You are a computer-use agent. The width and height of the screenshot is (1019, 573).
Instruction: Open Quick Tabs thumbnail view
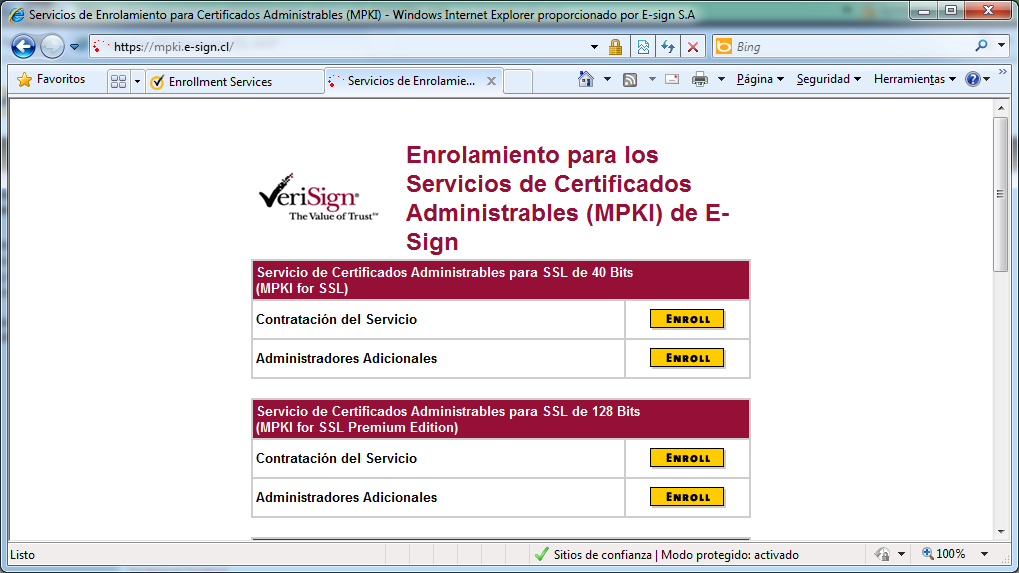[x=118, y=81]
